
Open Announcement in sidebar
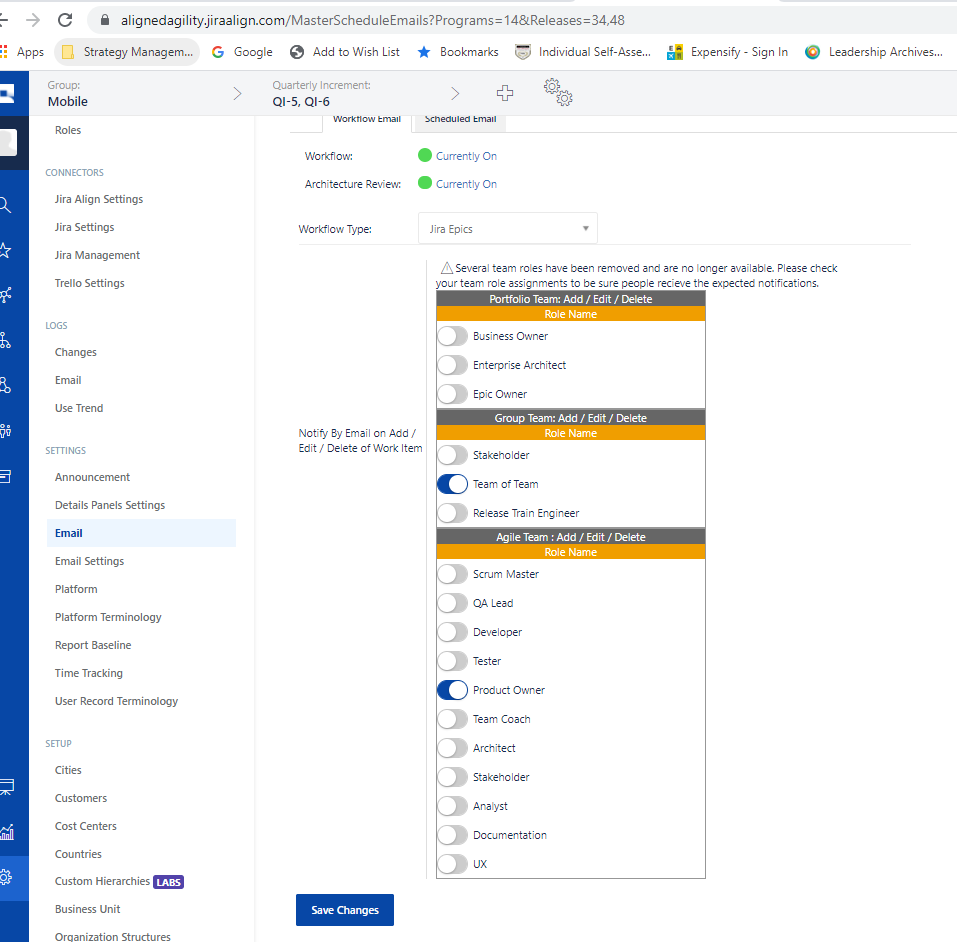pos(92,477)
